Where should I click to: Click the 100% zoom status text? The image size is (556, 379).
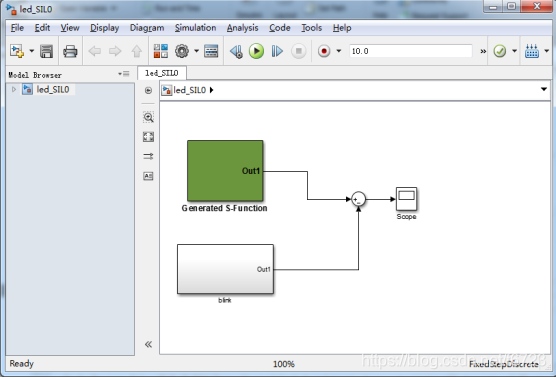tap(284, 364)
